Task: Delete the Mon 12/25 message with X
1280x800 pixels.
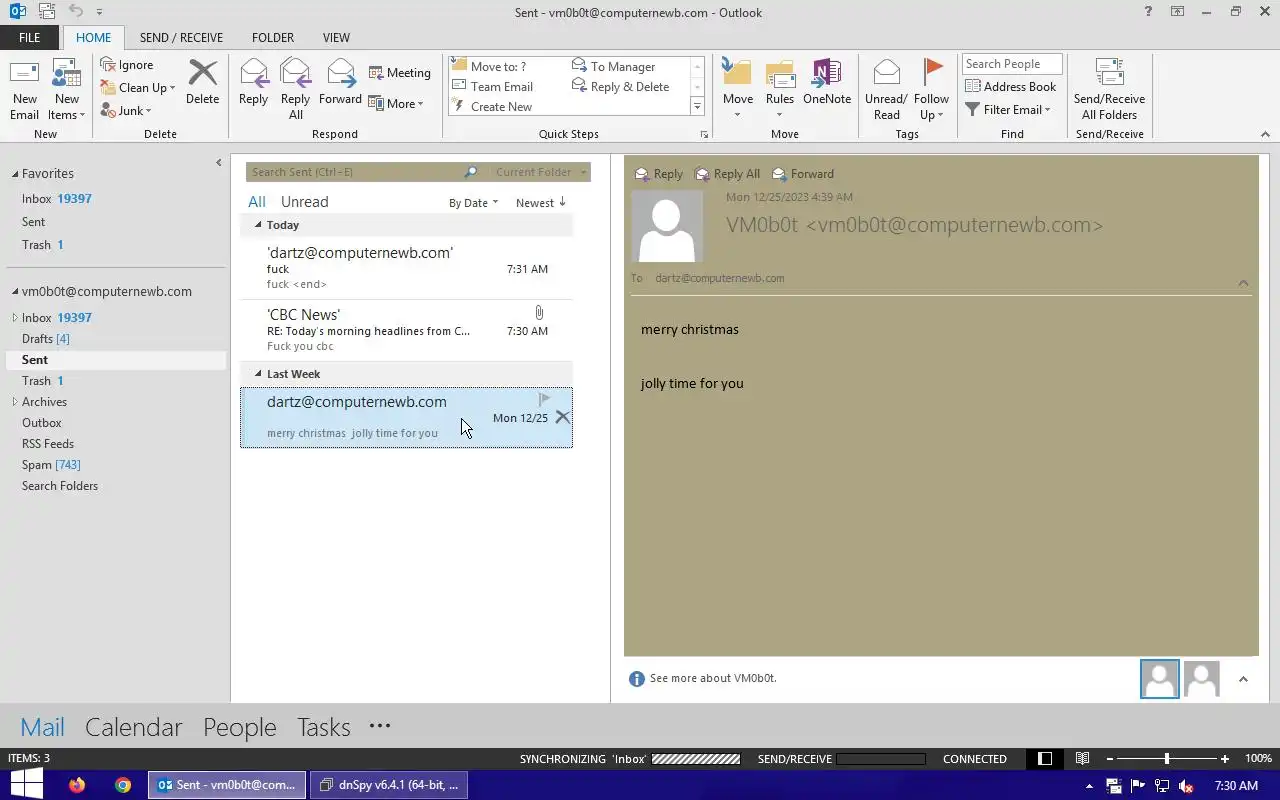Action: click(x=562, y=417)
